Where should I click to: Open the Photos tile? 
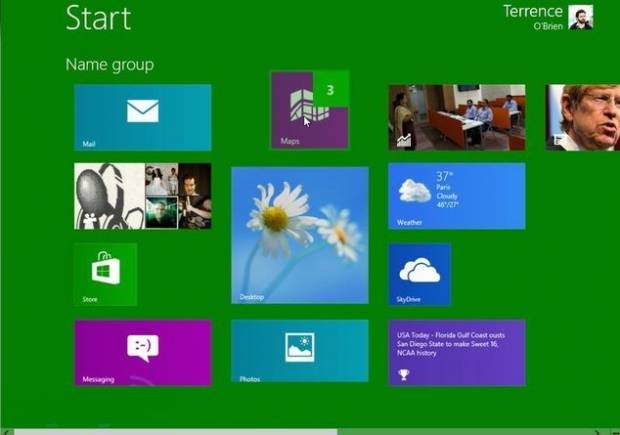coord(300,351)
